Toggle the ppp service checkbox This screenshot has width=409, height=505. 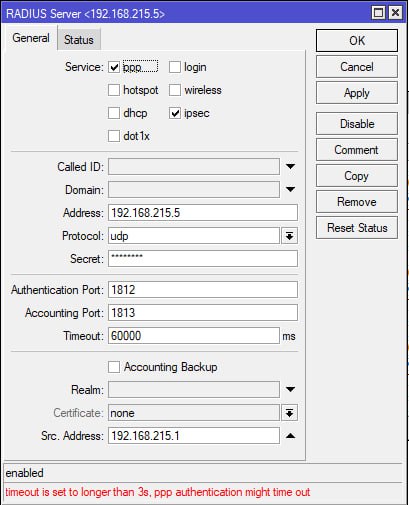(x=114, y=67)
